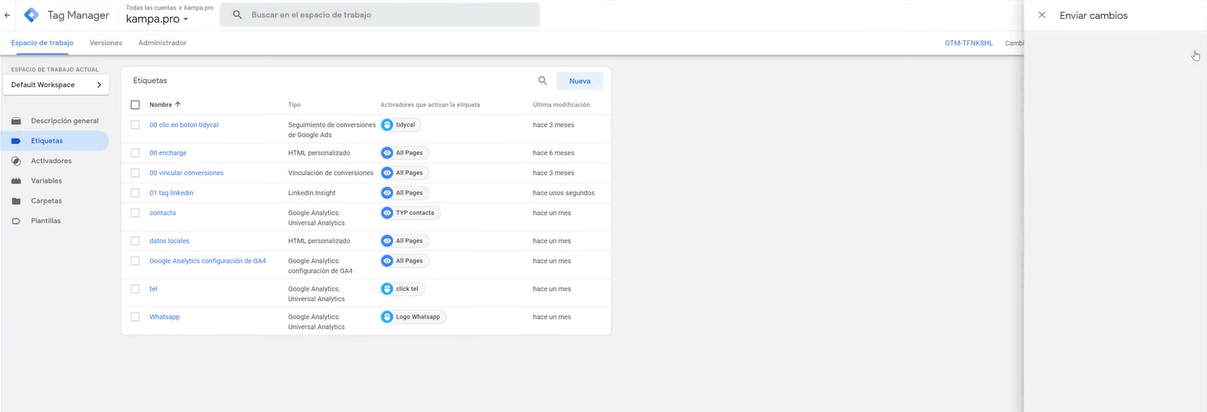Check the box for datos locales
Viewport: 1207px width, 412px height.
tap(135, 241)
